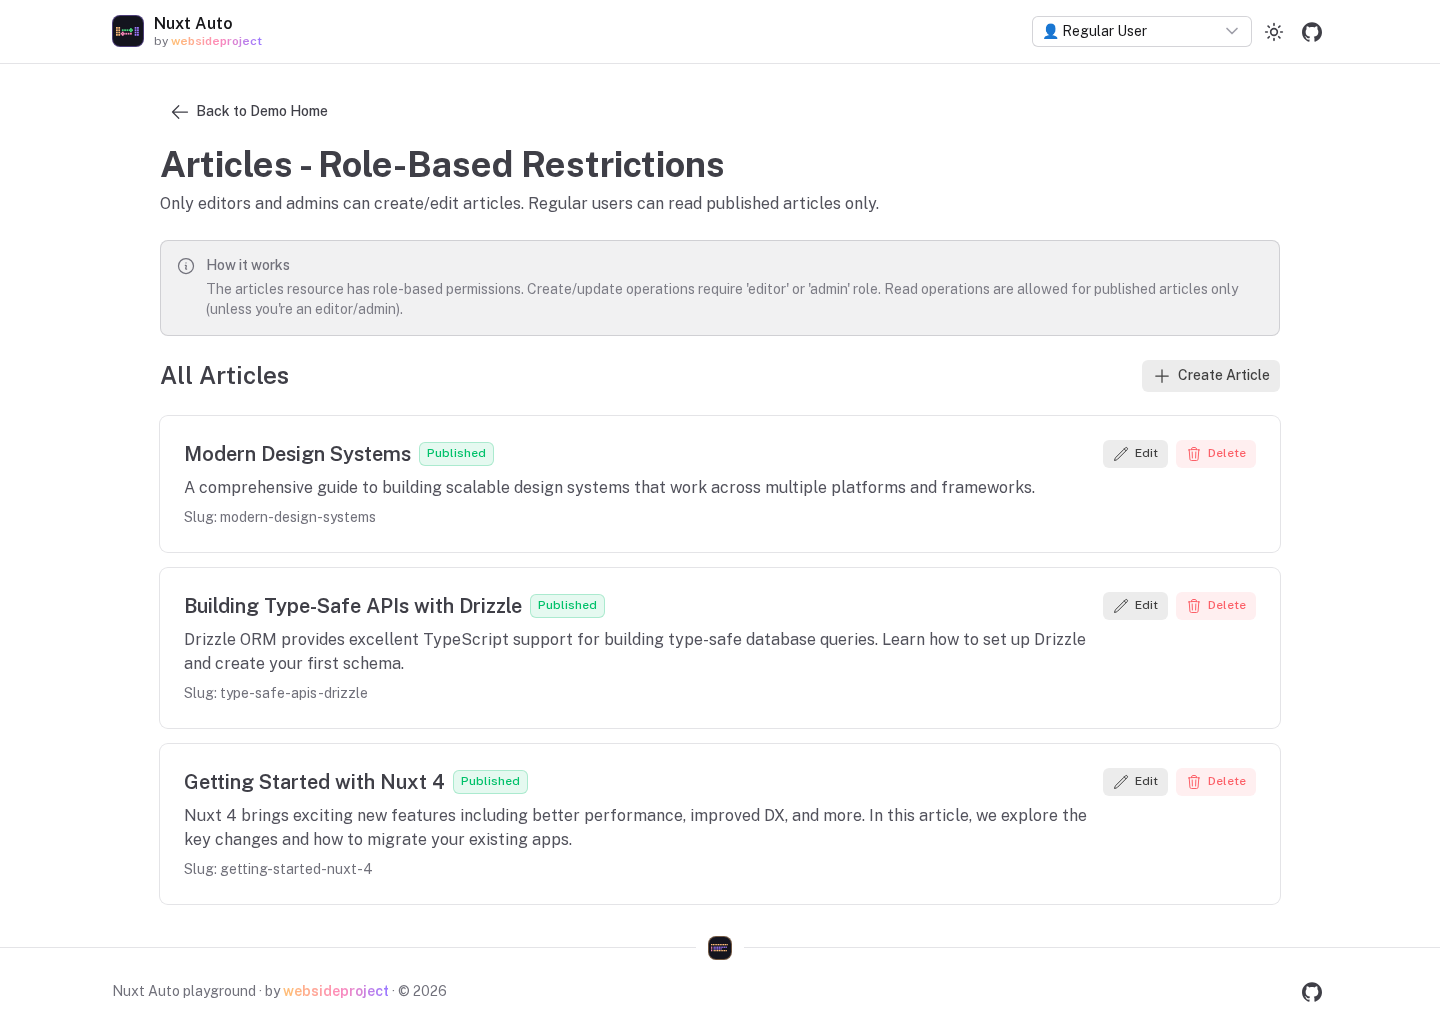Delete the Modern Design Systems article
Screen dimensions: 1440x1024
click(1216, 454)
